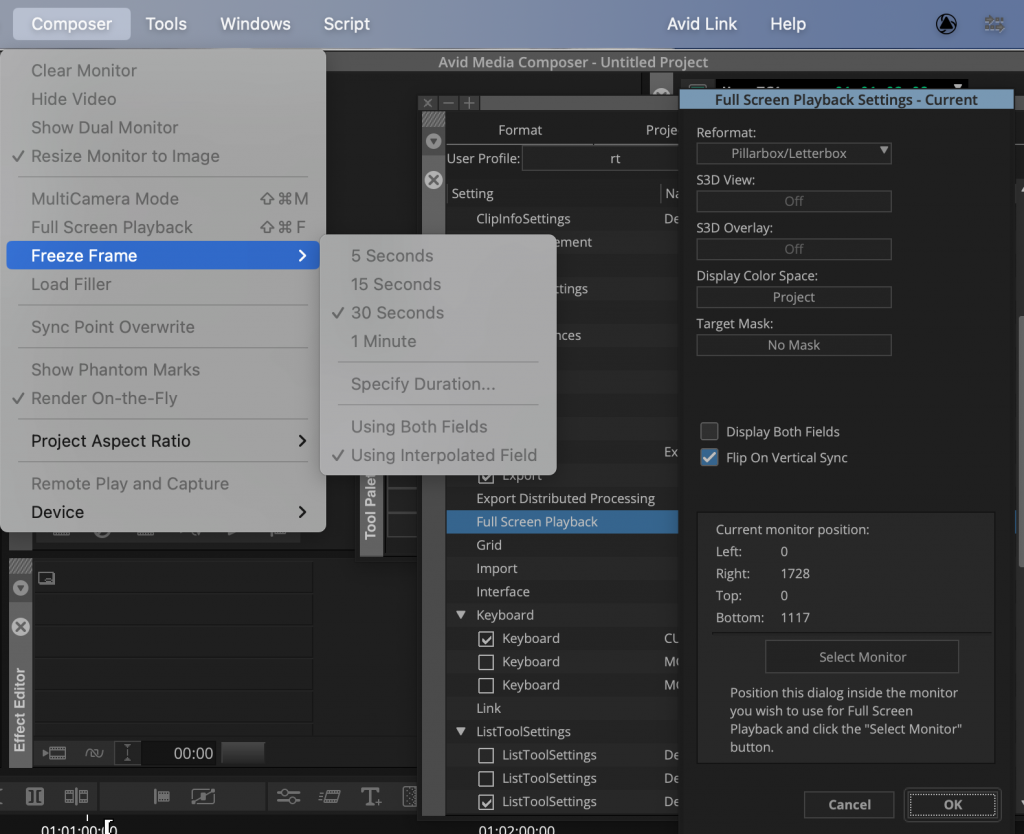Screen dimensions: 1024x834
Task: Open the Target Mask dropdown
Action: point(793,345)
